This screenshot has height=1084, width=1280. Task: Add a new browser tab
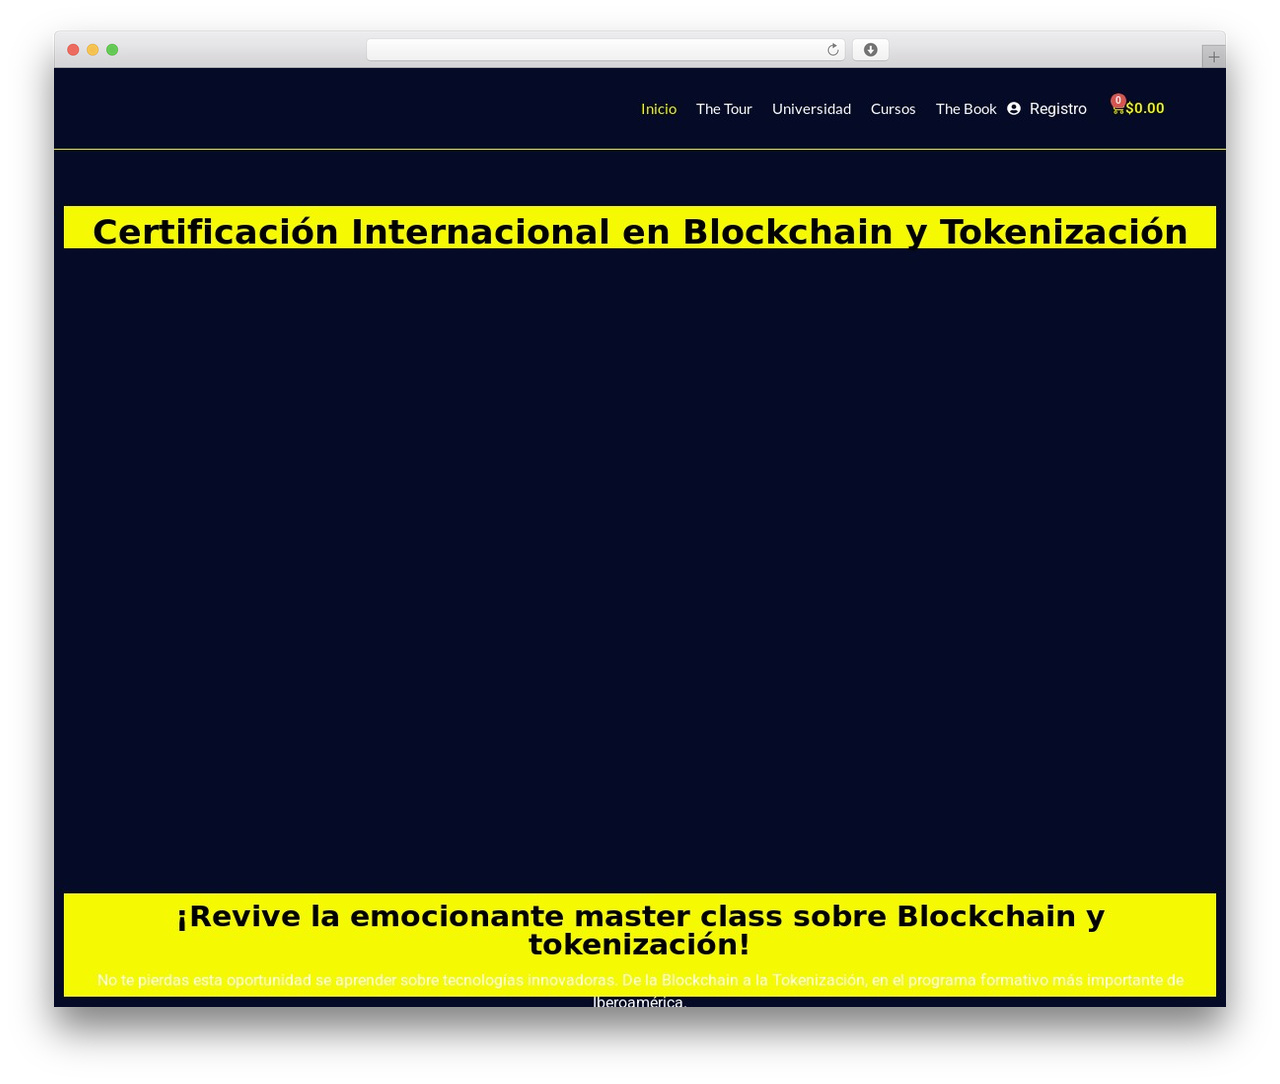[x=1213, y=57]
